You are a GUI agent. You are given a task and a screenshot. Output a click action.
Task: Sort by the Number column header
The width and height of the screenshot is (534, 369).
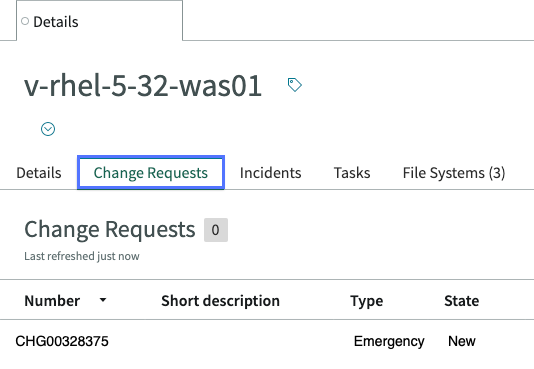coord(52,301)
